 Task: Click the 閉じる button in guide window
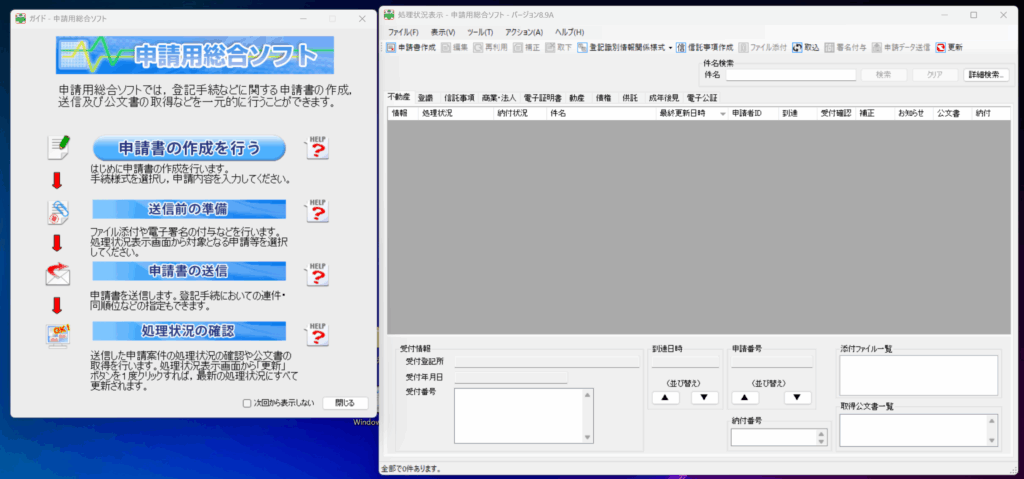tap(345, 403)
